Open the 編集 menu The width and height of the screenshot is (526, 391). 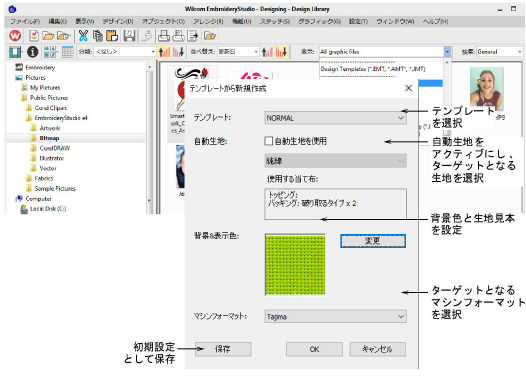click(x=58, y=21)
